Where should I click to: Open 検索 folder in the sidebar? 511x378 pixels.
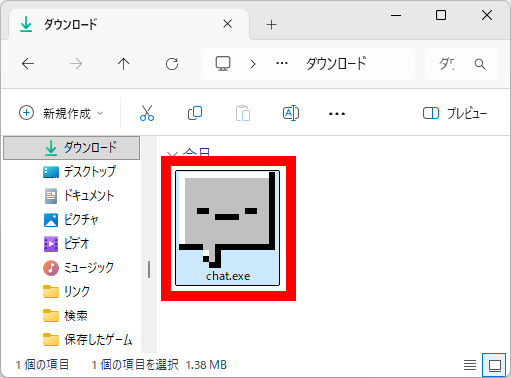tap(65, 315)
